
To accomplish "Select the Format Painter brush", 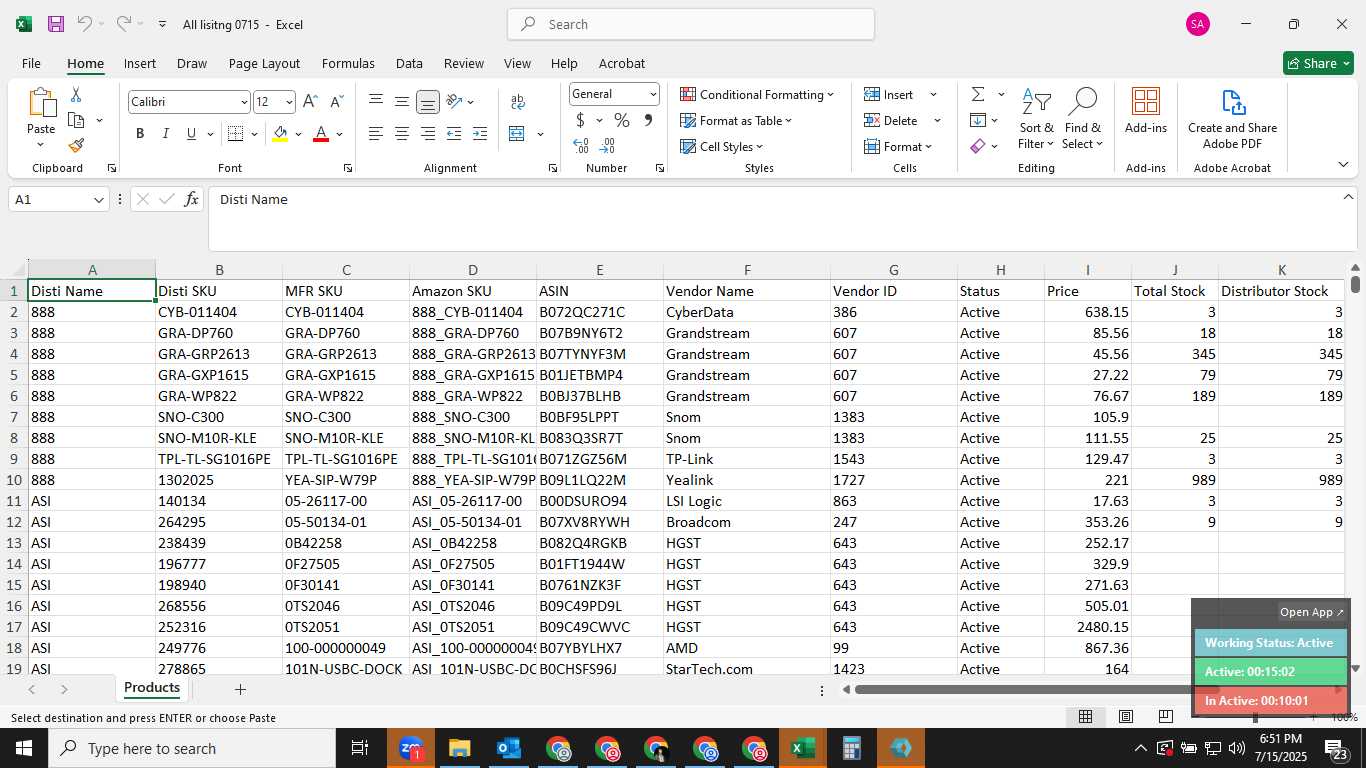I will click(x=76, y=145).
